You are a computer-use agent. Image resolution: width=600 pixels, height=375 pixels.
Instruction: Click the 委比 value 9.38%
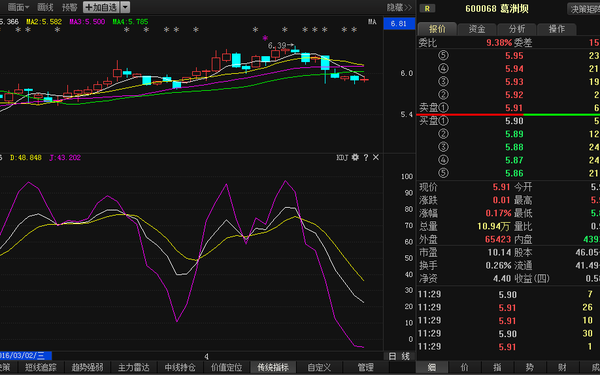click(499, 42)
